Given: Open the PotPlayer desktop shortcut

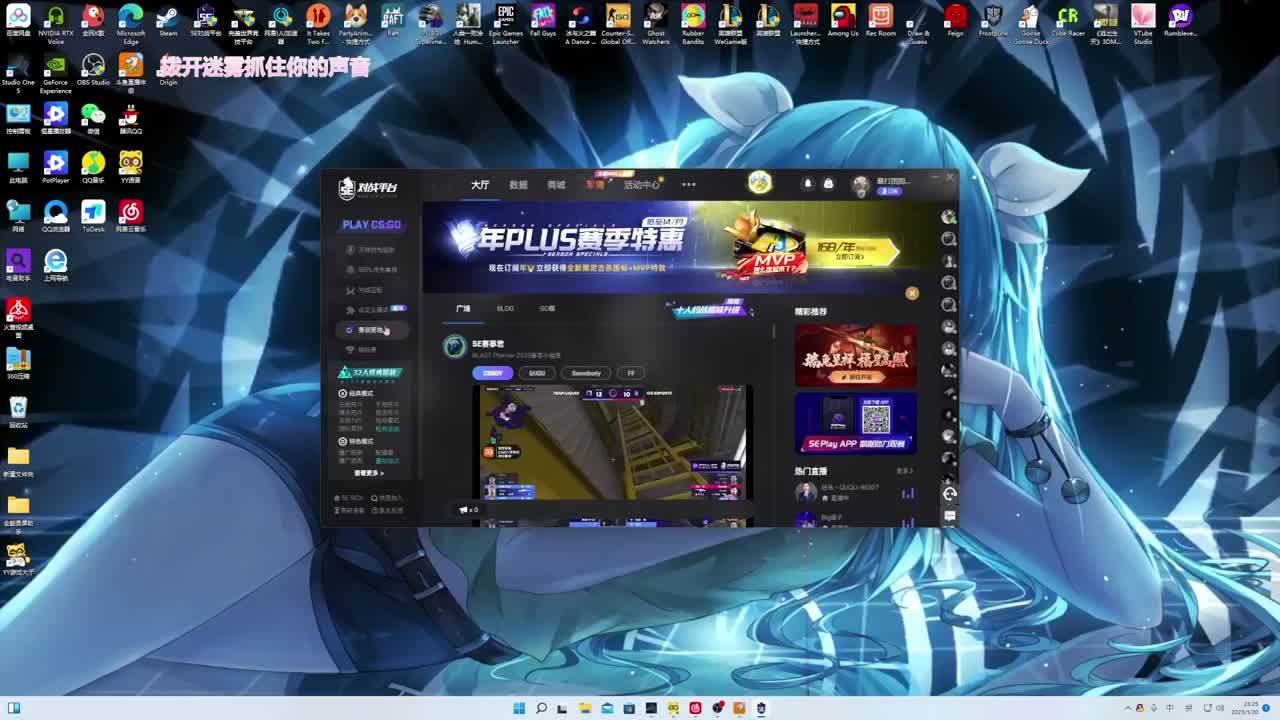Looking at the screenshot, I should coord(56,167).
